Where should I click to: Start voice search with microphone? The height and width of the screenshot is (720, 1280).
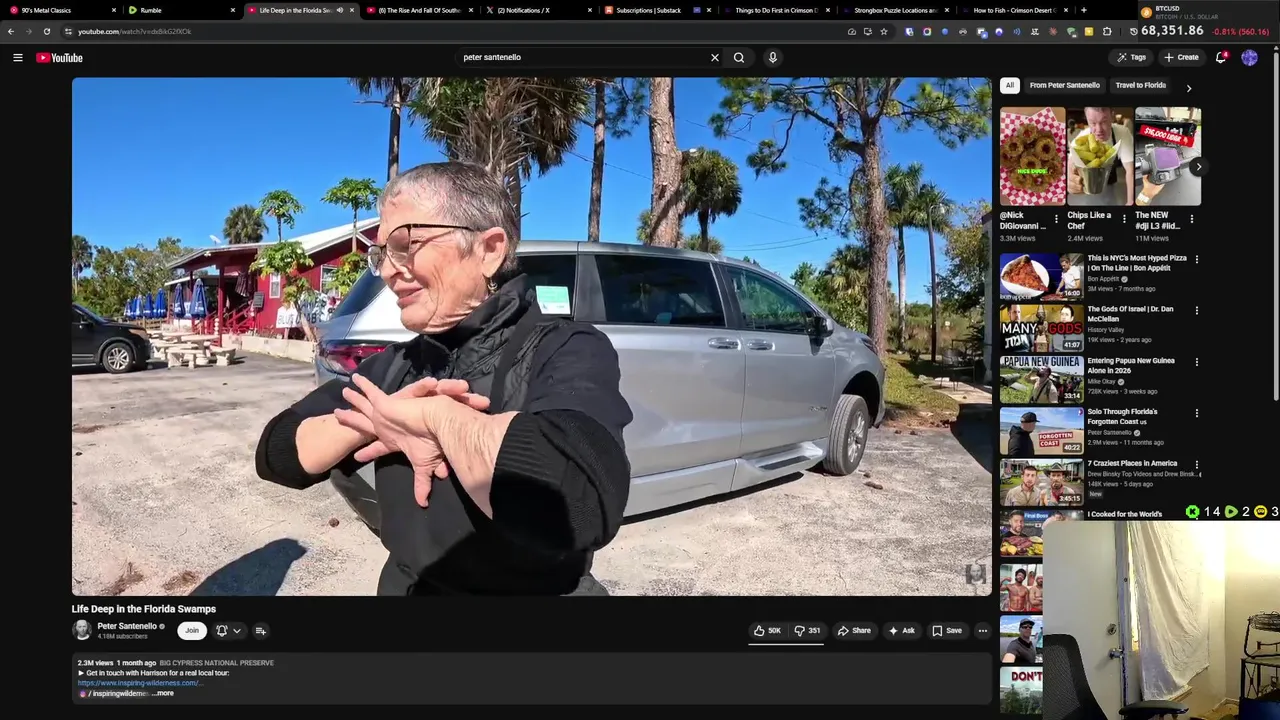[772, 57]
